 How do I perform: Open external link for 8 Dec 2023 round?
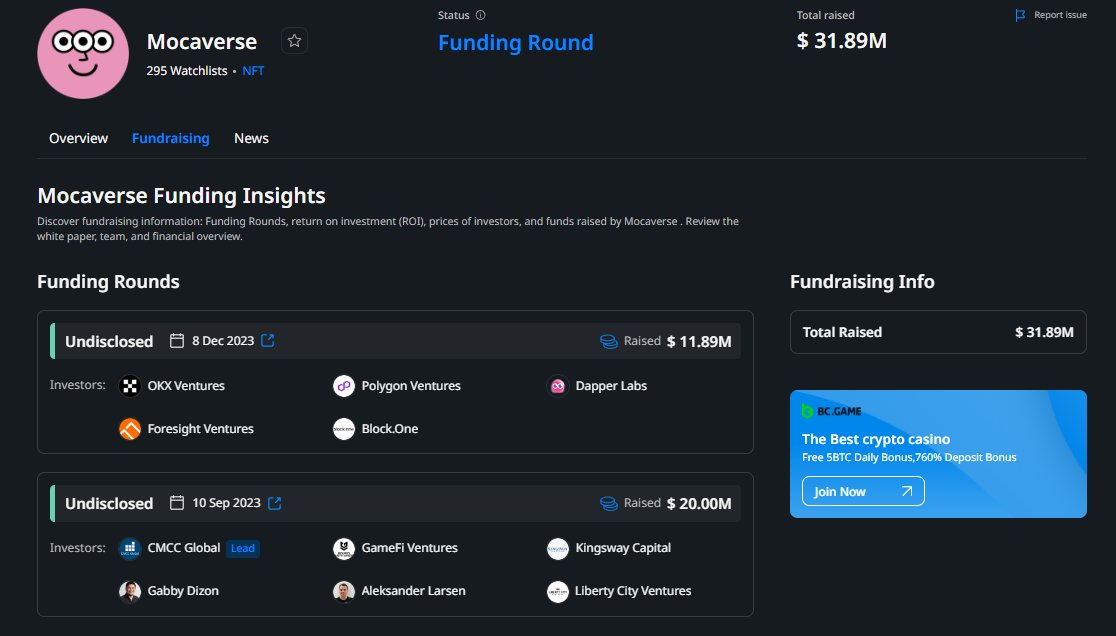268,341
